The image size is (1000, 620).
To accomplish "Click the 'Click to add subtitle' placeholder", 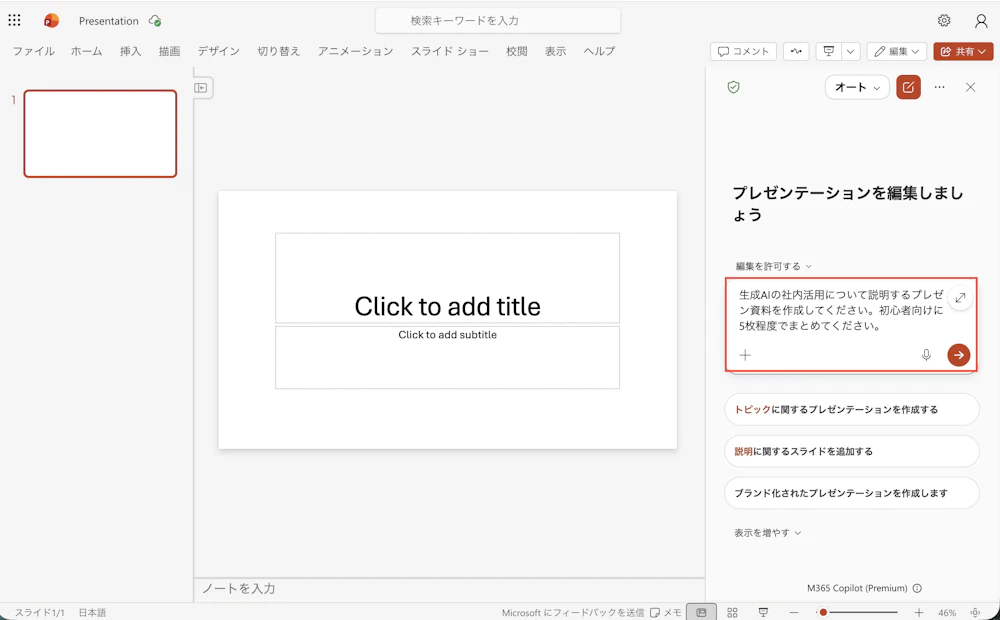I will pos(447,357).
